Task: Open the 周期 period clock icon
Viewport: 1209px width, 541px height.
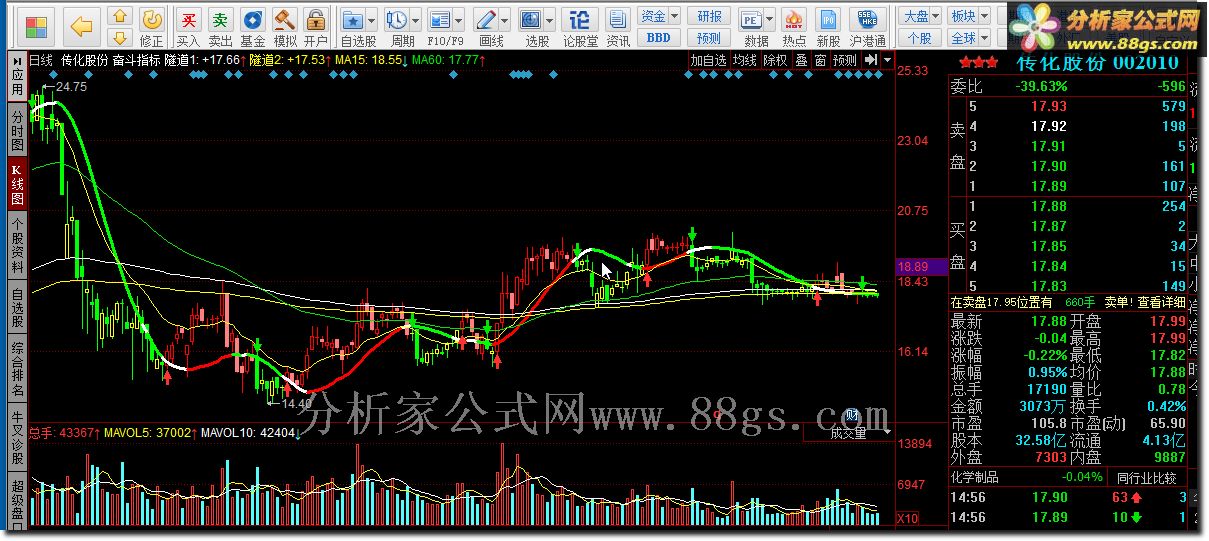Action: [397, 20]
